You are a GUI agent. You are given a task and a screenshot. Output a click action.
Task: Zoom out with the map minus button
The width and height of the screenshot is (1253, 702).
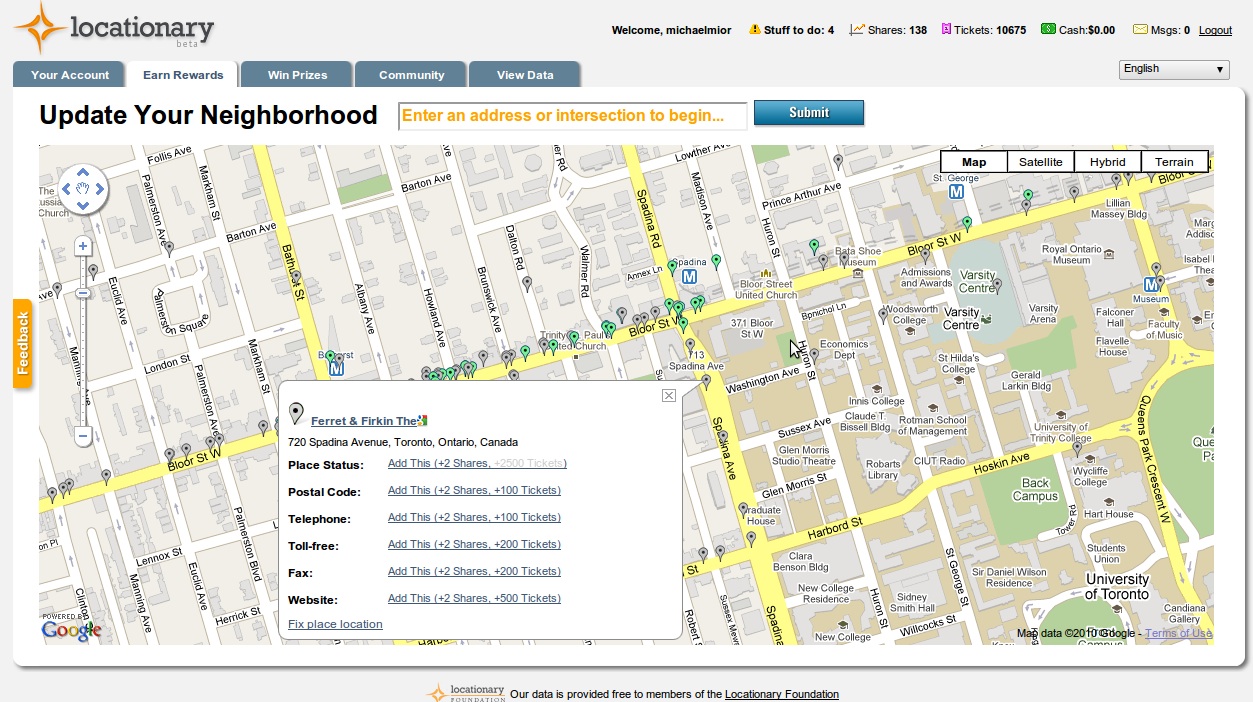click(83, 437)
